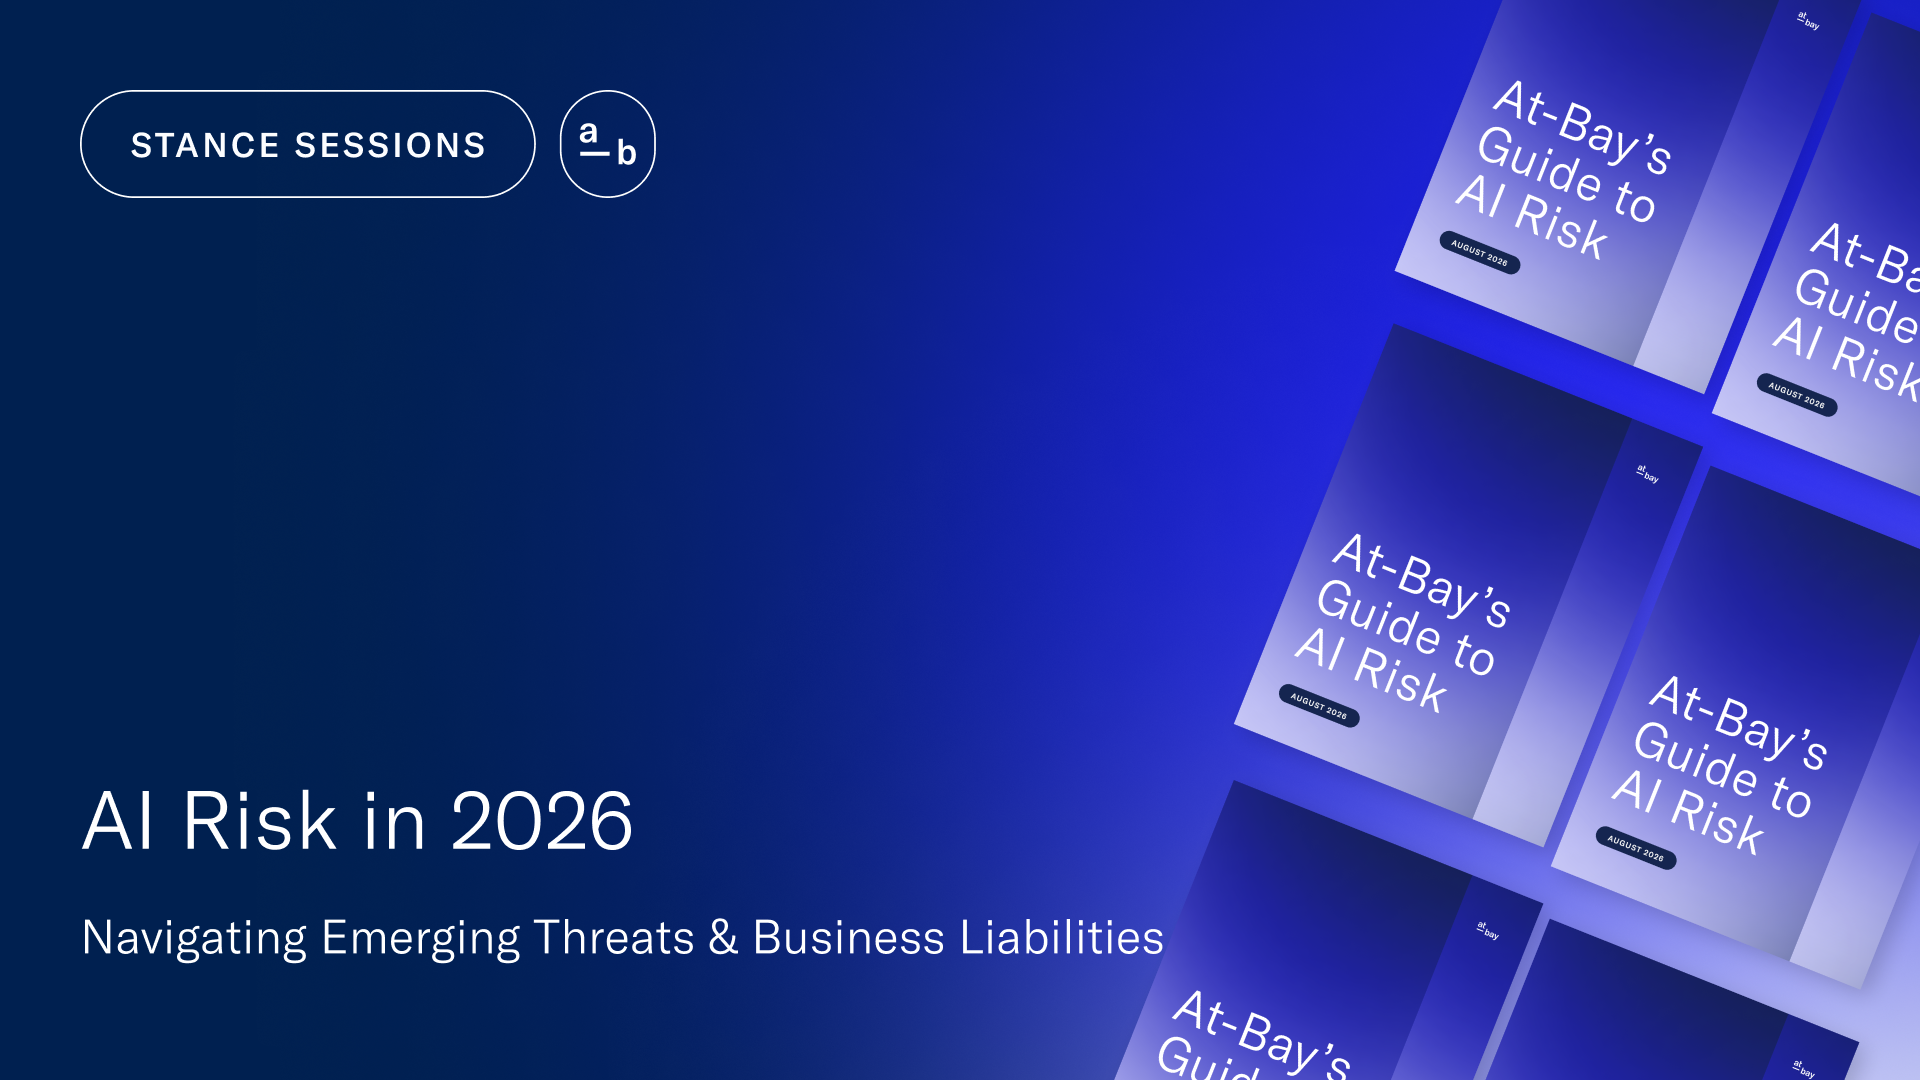Click the "AI Risk in 2026" title
This screenshot has height=1080, width=1920.
point(358,821)
